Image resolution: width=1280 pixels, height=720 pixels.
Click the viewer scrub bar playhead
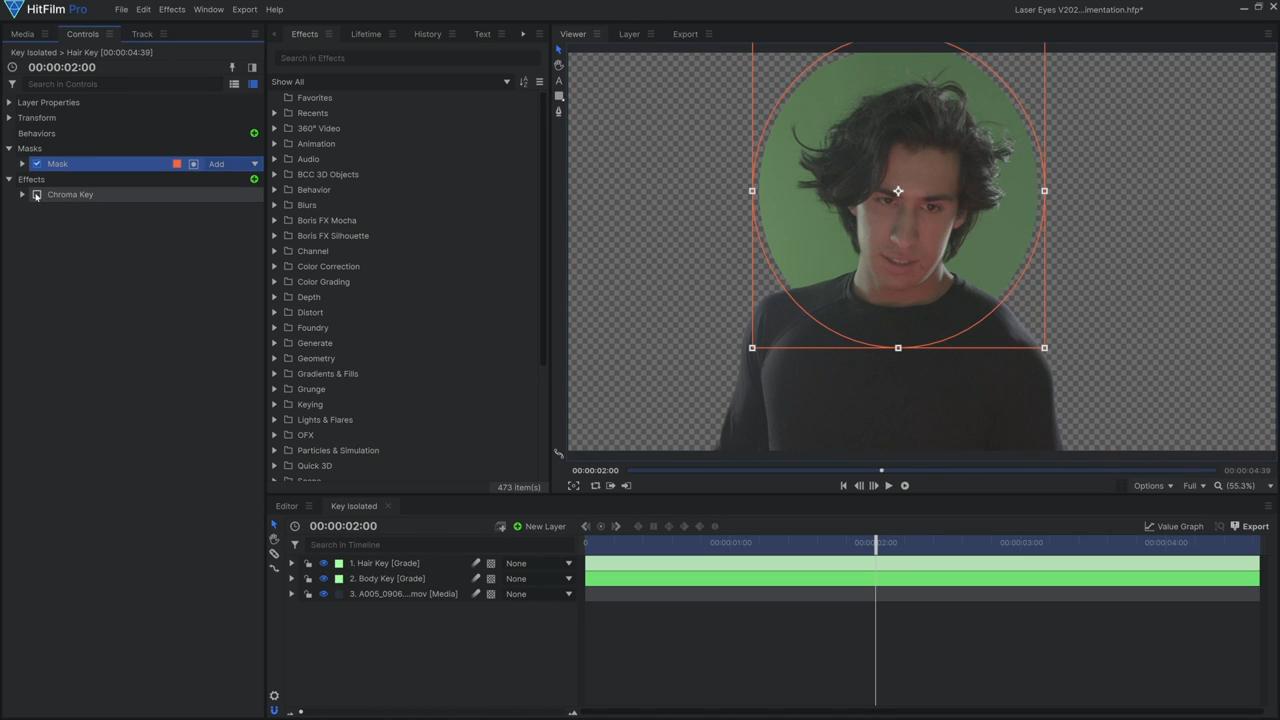pos(881,470)
